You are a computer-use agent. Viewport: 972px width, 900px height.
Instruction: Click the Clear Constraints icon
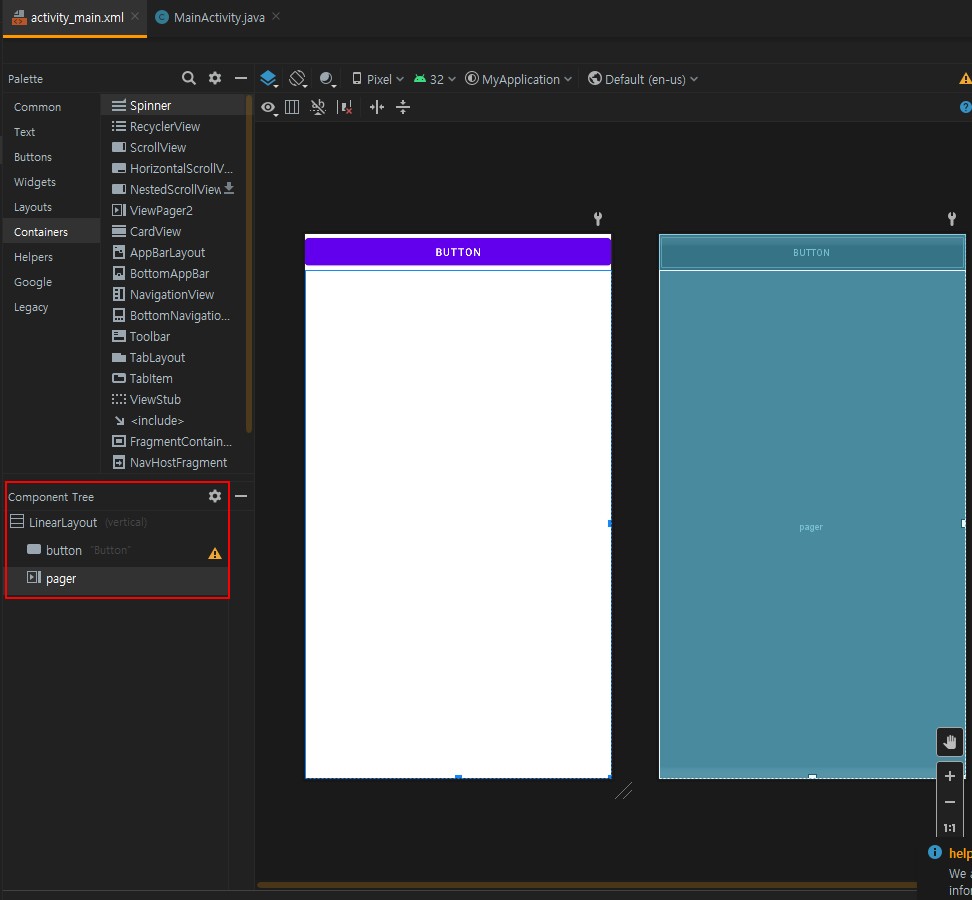point(345,107)
